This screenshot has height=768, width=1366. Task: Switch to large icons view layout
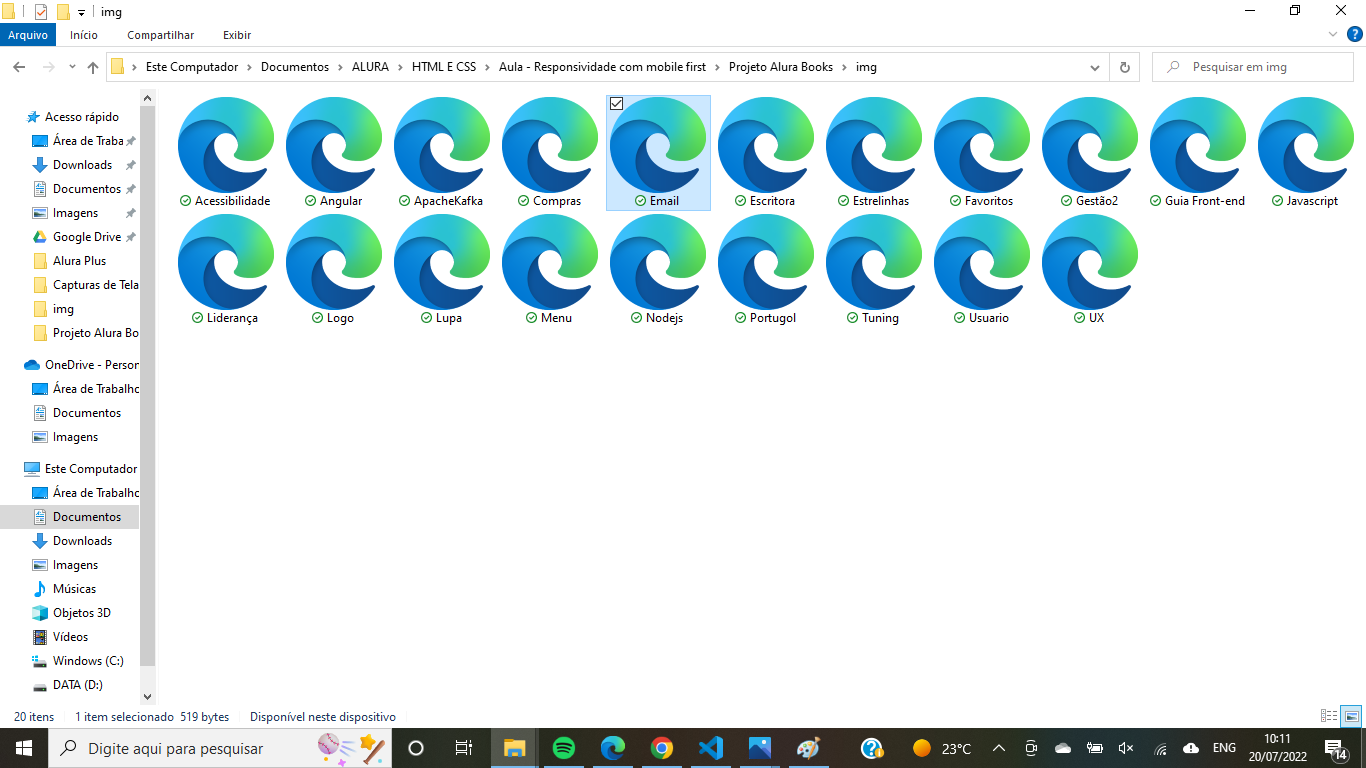pyautogui.click(x=1351, y=717)
